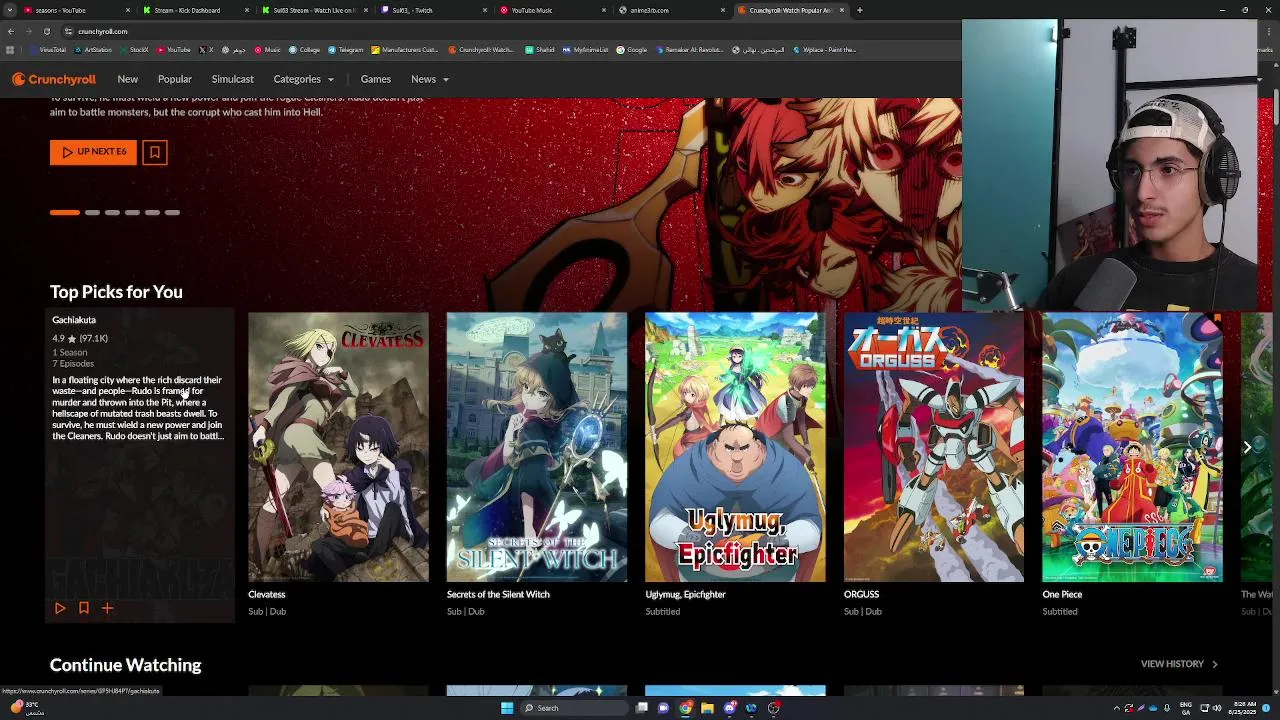The width and height of the screenshot is (1280, 720).
Task: Open the Remaker AI bookmark
Action: 691,49
